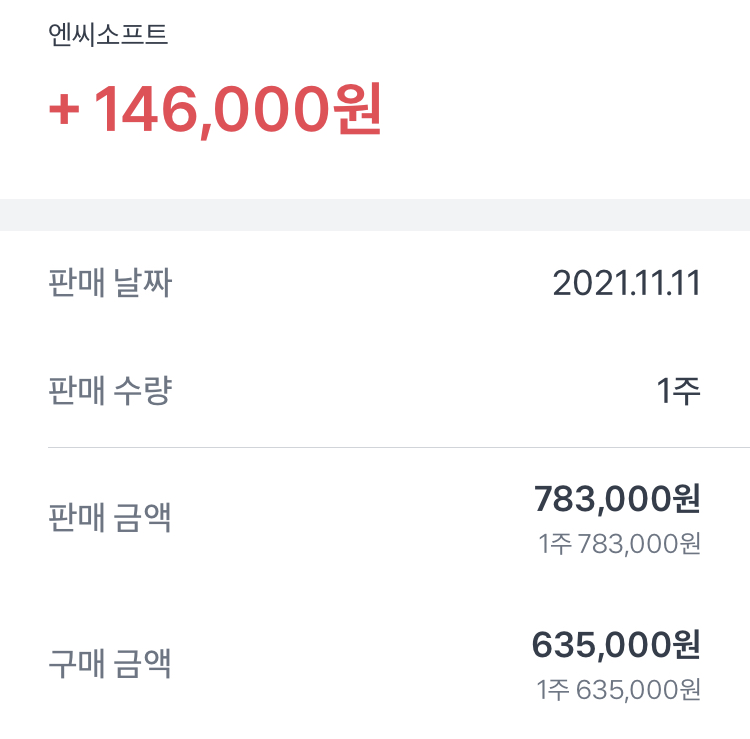
Task: Click the thin divider line below 판매 수량
Action: tap(398, 447)
